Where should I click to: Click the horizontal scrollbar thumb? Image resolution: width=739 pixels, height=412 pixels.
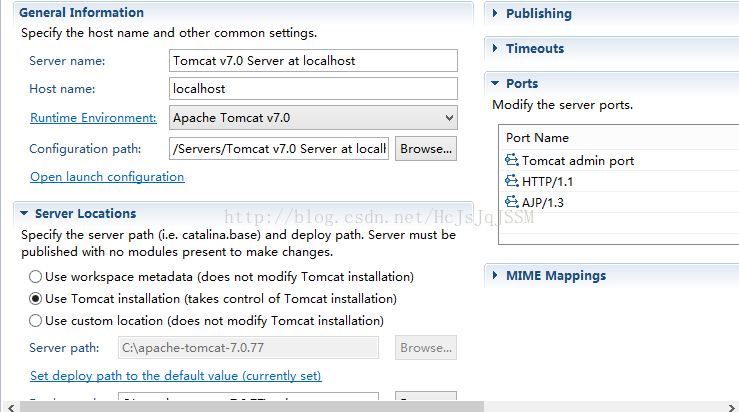[x=252, y=407]
